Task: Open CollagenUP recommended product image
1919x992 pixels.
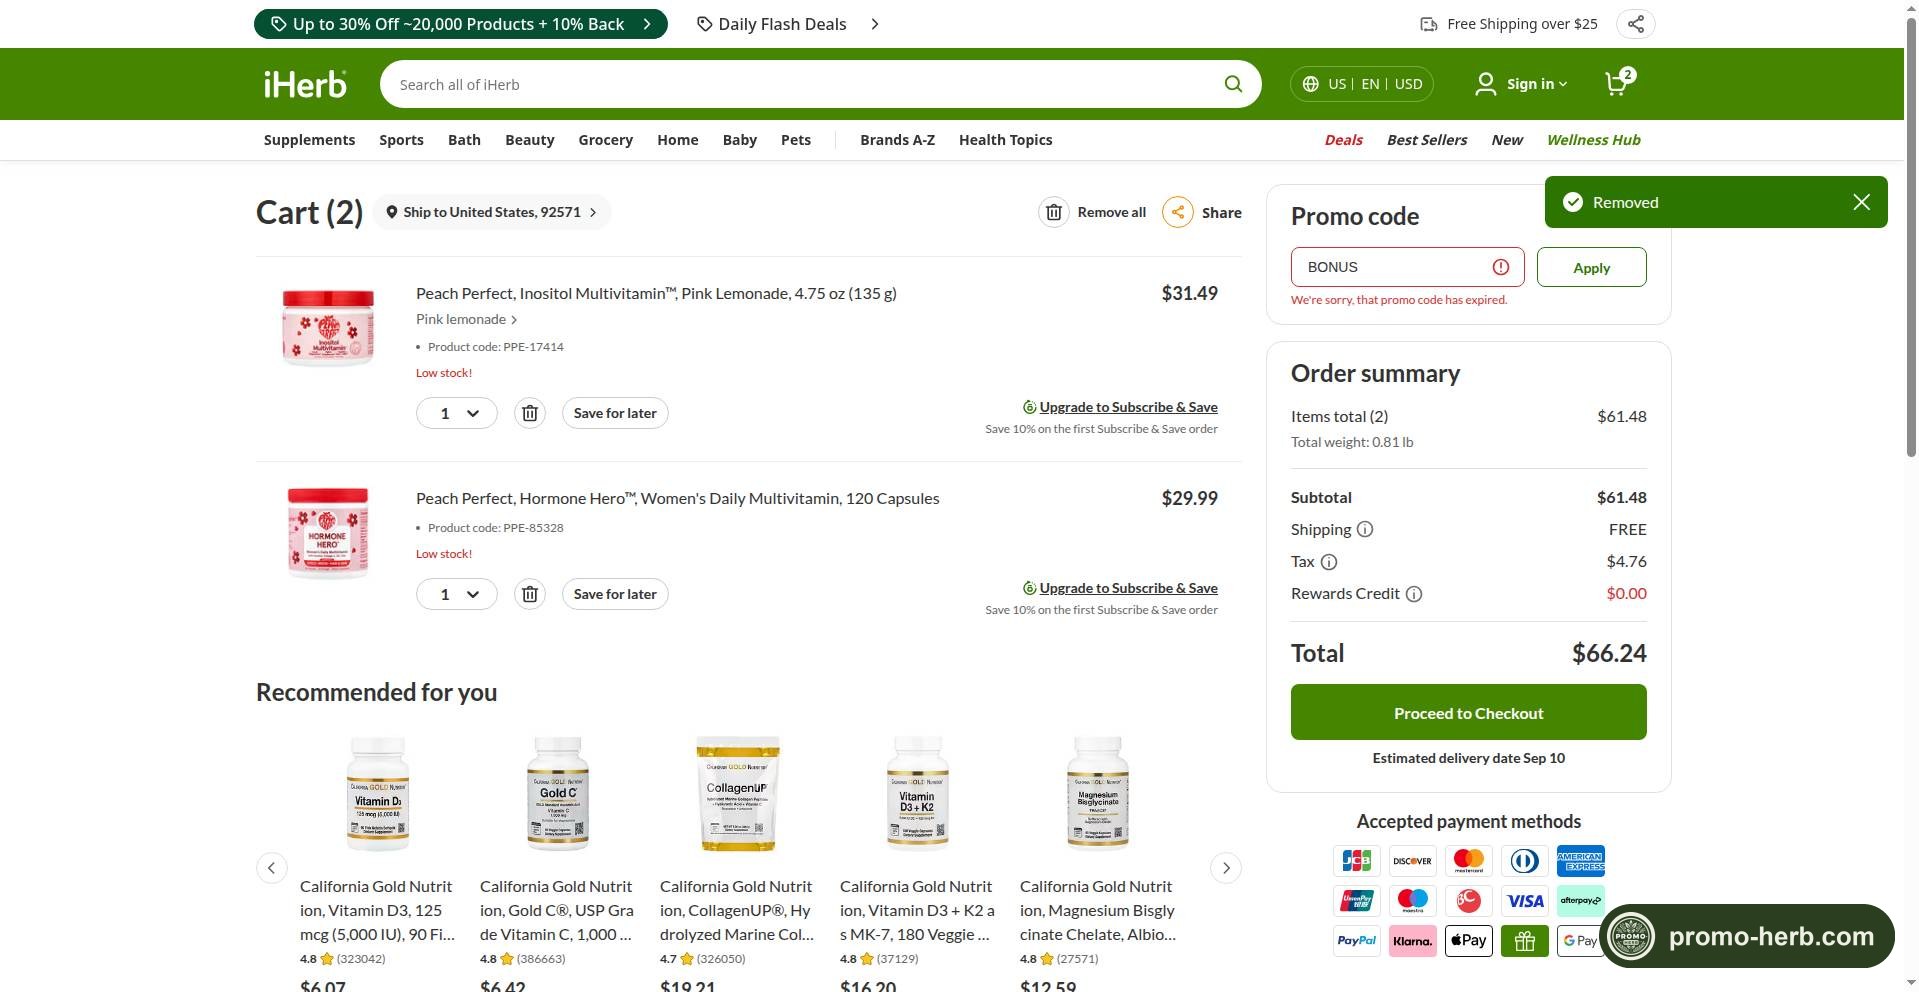Action: click(x=737, y=794)
